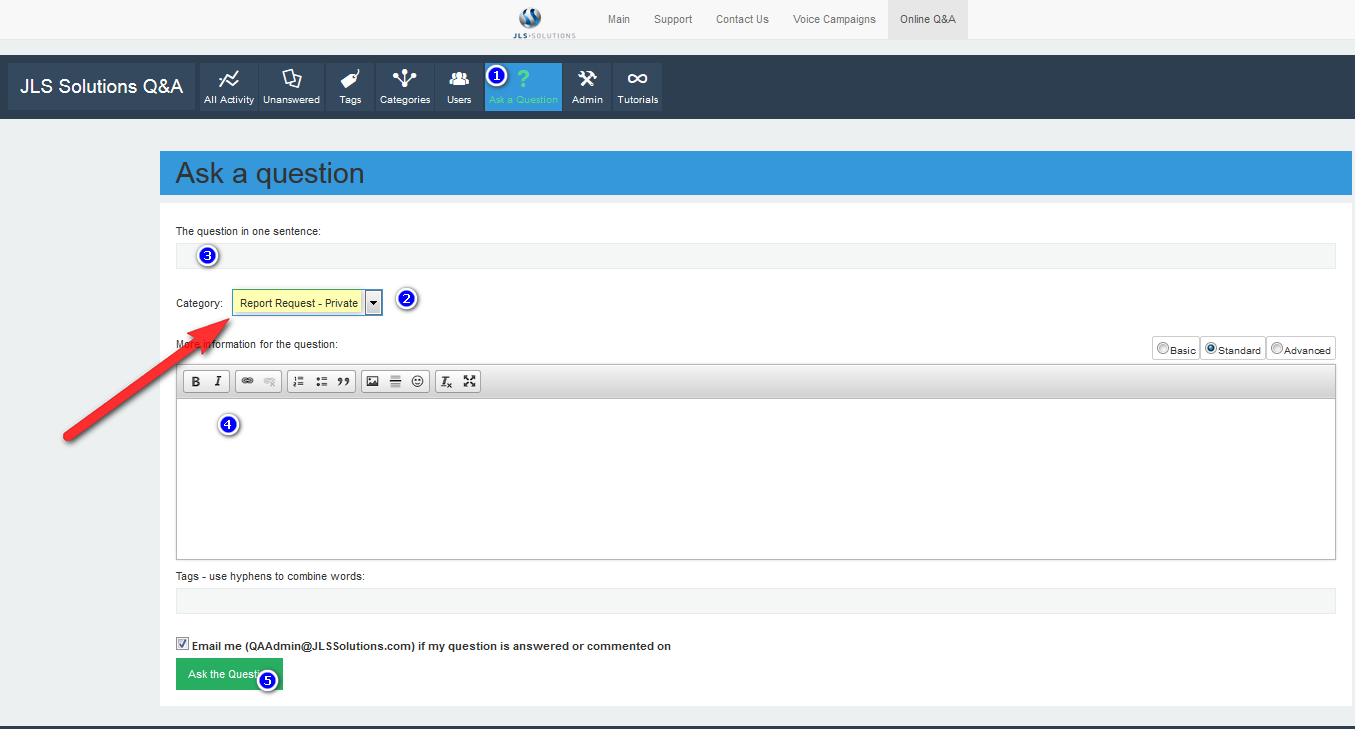Toggle bold formatting in editor

(196, 381)
